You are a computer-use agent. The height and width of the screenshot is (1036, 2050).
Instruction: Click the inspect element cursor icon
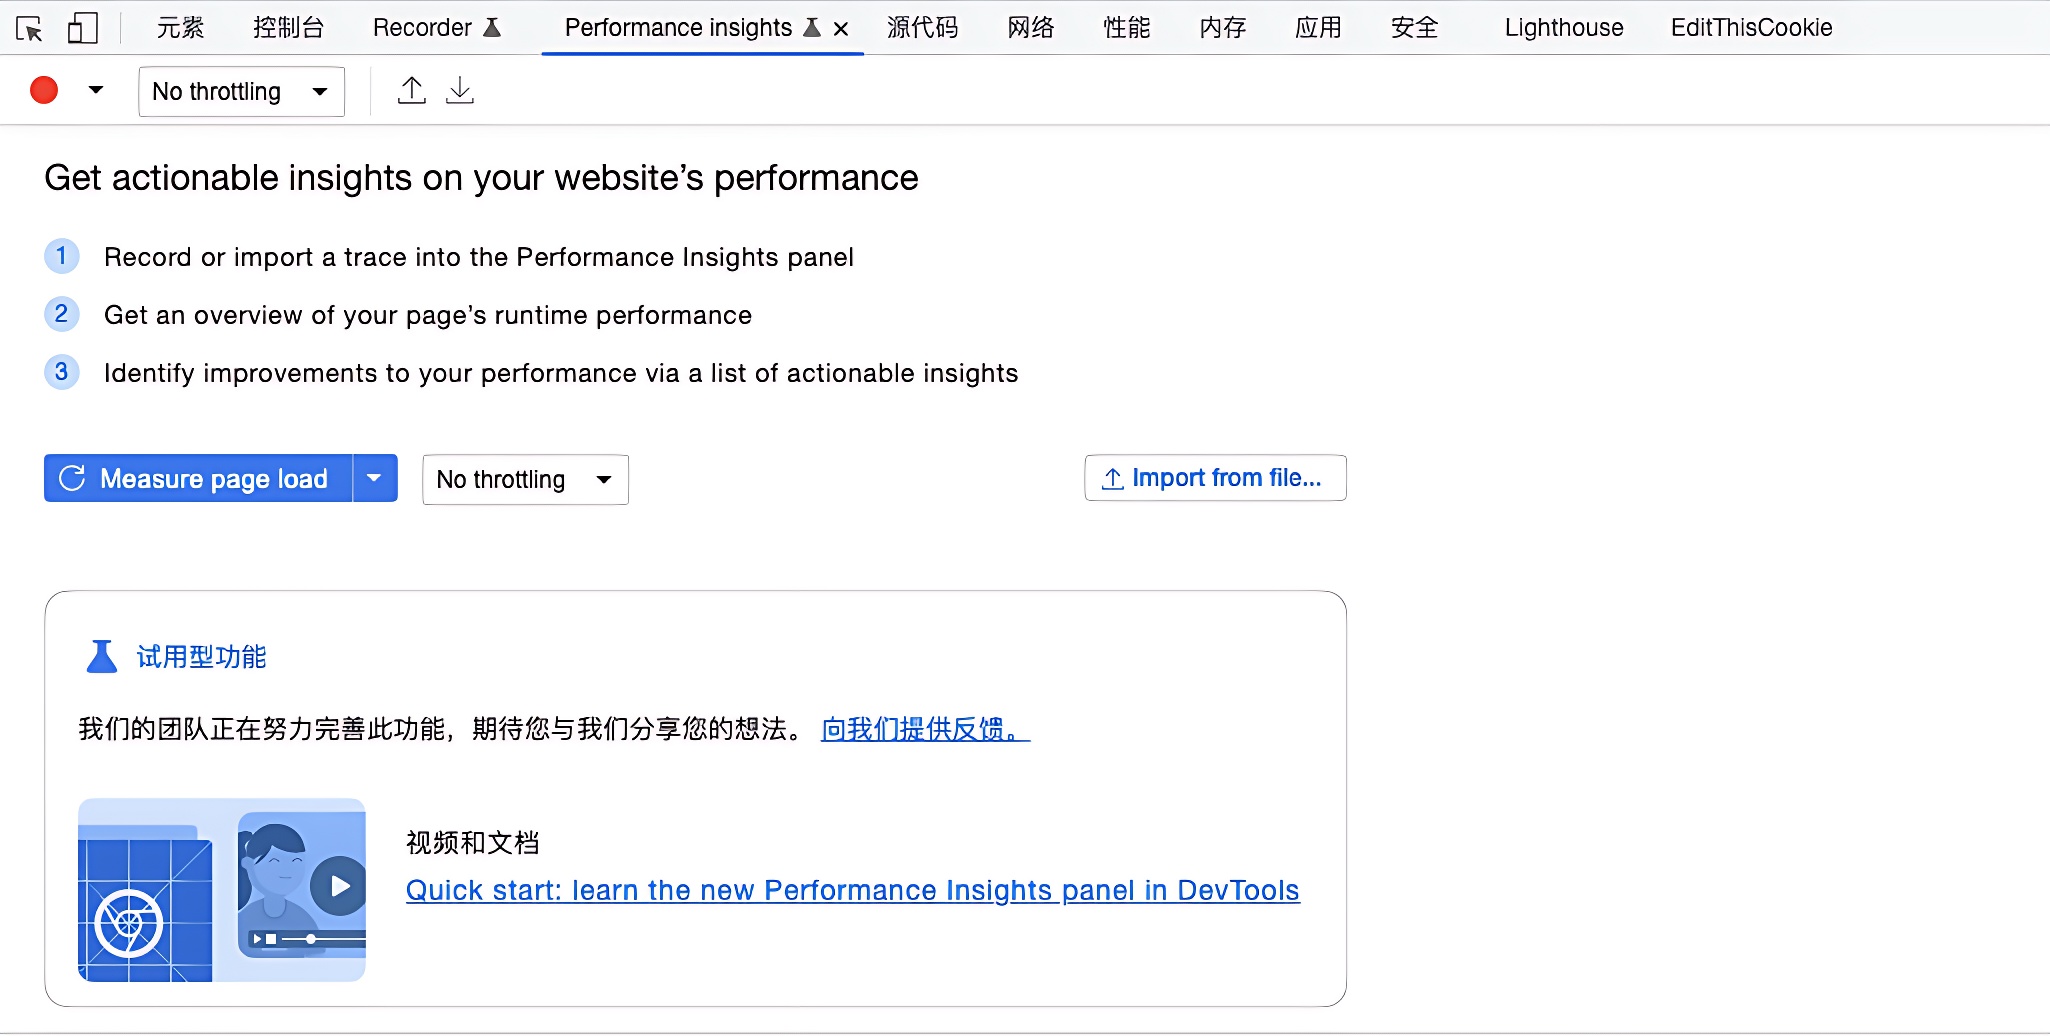(x=30, y=28)
